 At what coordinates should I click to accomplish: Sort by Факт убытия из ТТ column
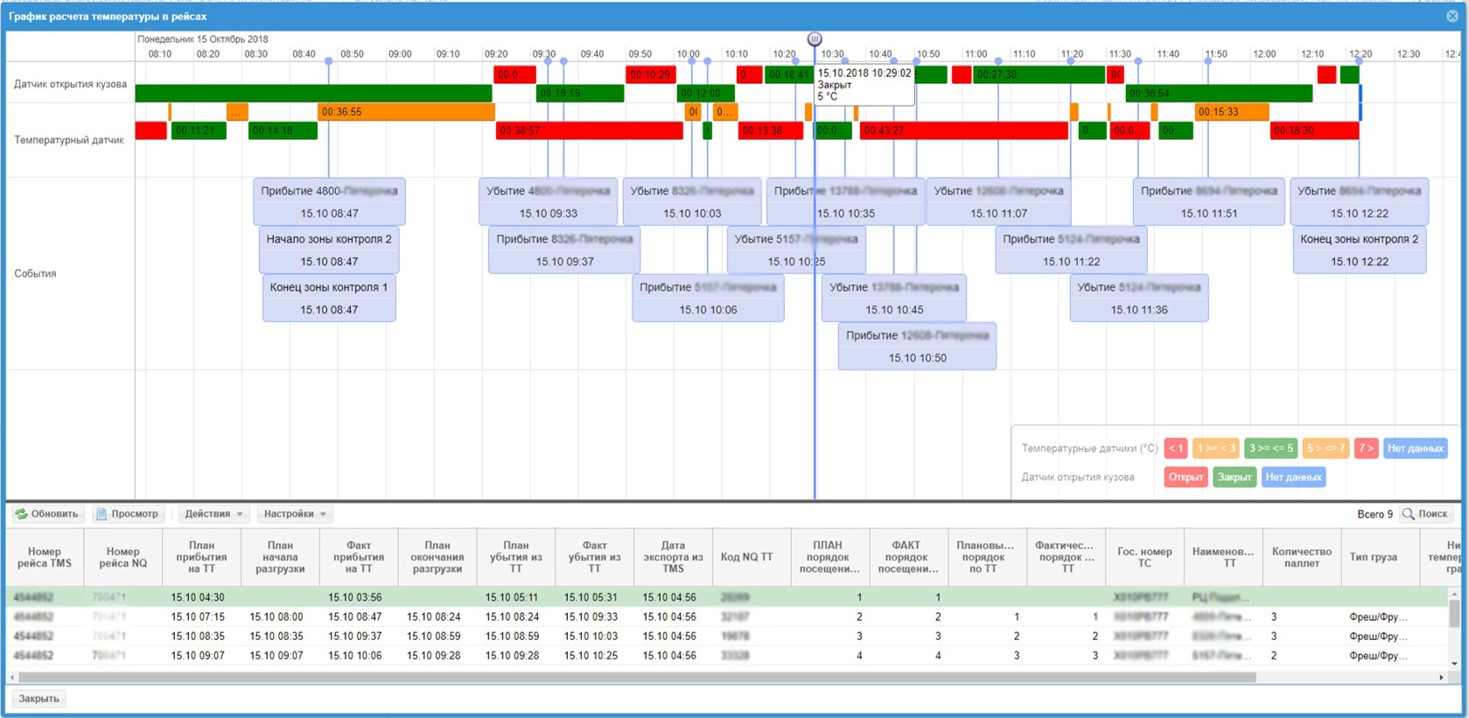[594, 558]
